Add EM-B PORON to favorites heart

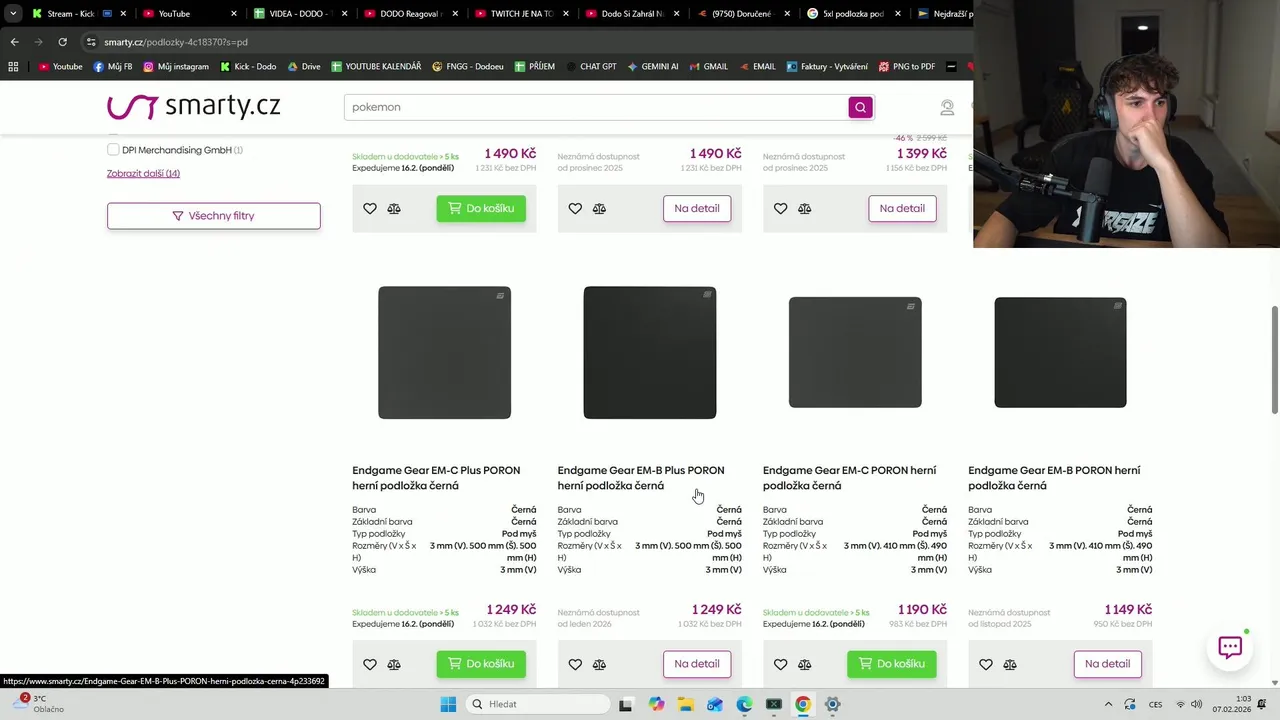986,664
